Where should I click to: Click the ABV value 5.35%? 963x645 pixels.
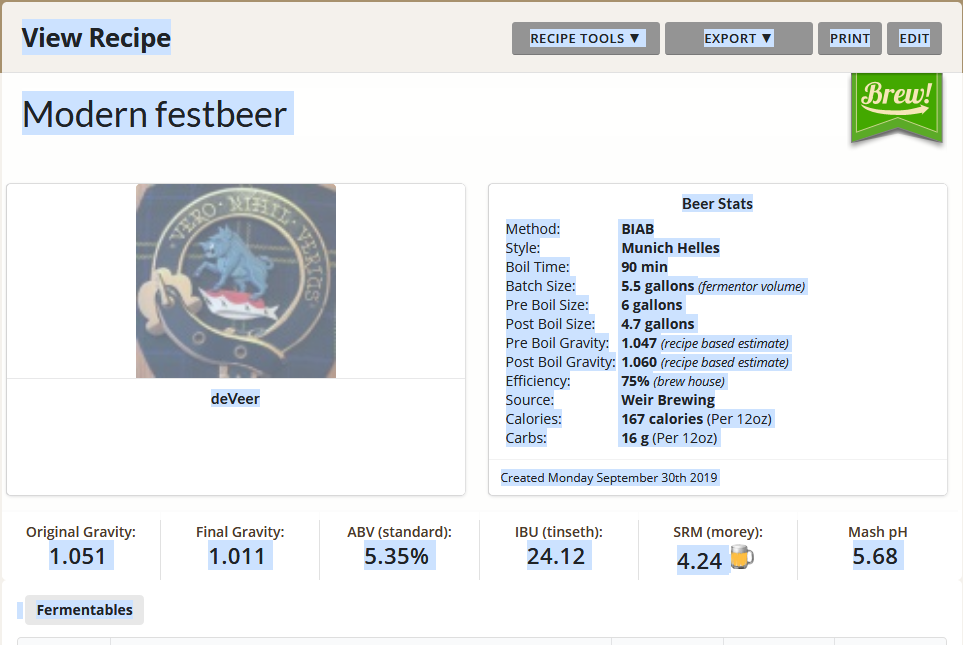pos(397,556)
